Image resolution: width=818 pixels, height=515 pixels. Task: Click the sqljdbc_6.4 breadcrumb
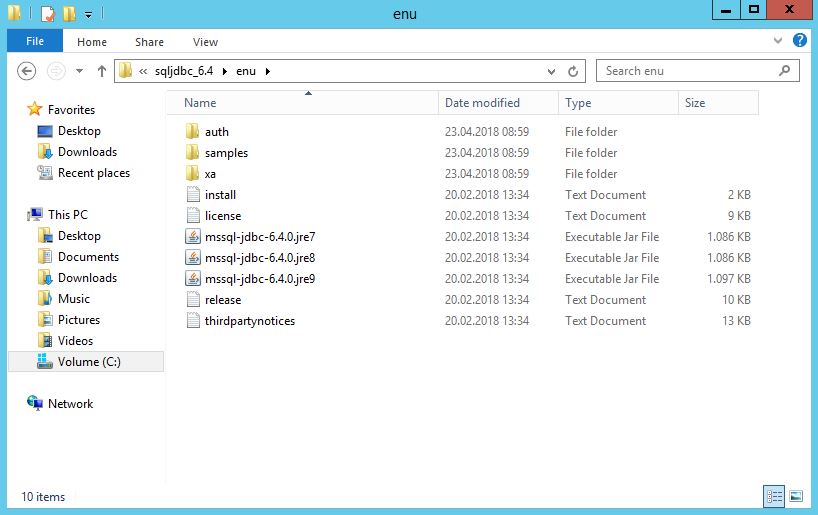(x=184, y=71)
